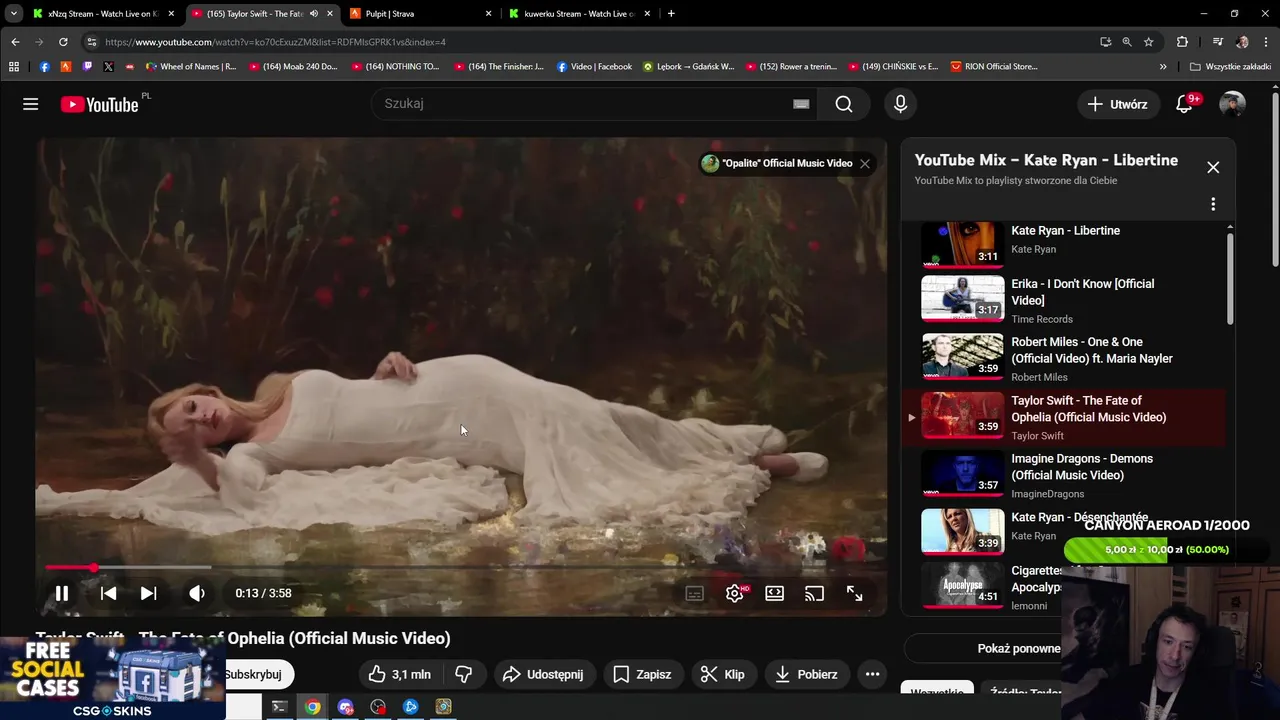Open the account avatar menu
The width and height of the screenshot is (1280, 720).
[x=1232, y=104]
